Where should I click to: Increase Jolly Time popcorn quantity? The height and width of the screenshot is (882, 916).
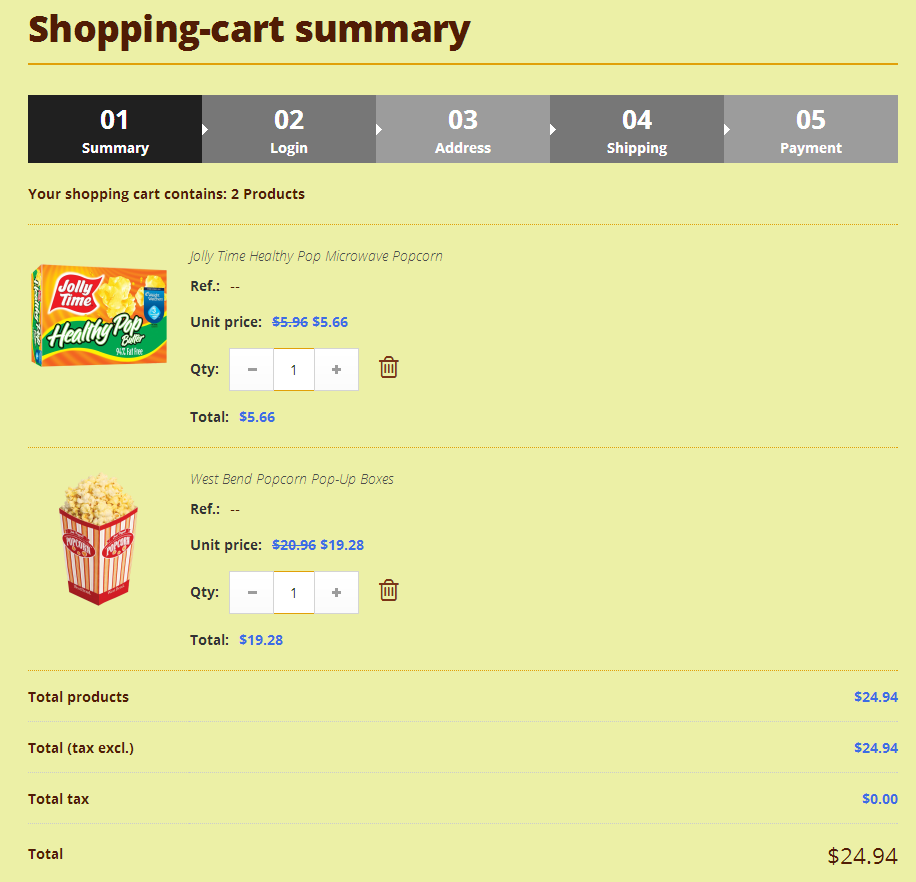336,370
